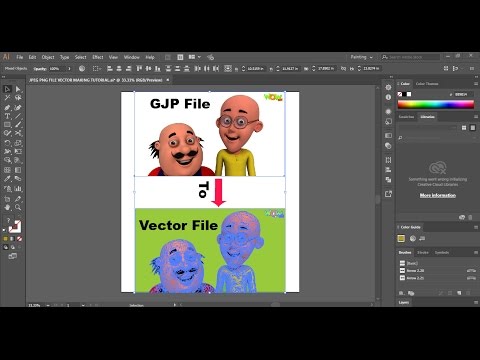Viewport: 480px width, 360px height.
Task: Toggle Draw Normal mode
Action: point(5,247)
